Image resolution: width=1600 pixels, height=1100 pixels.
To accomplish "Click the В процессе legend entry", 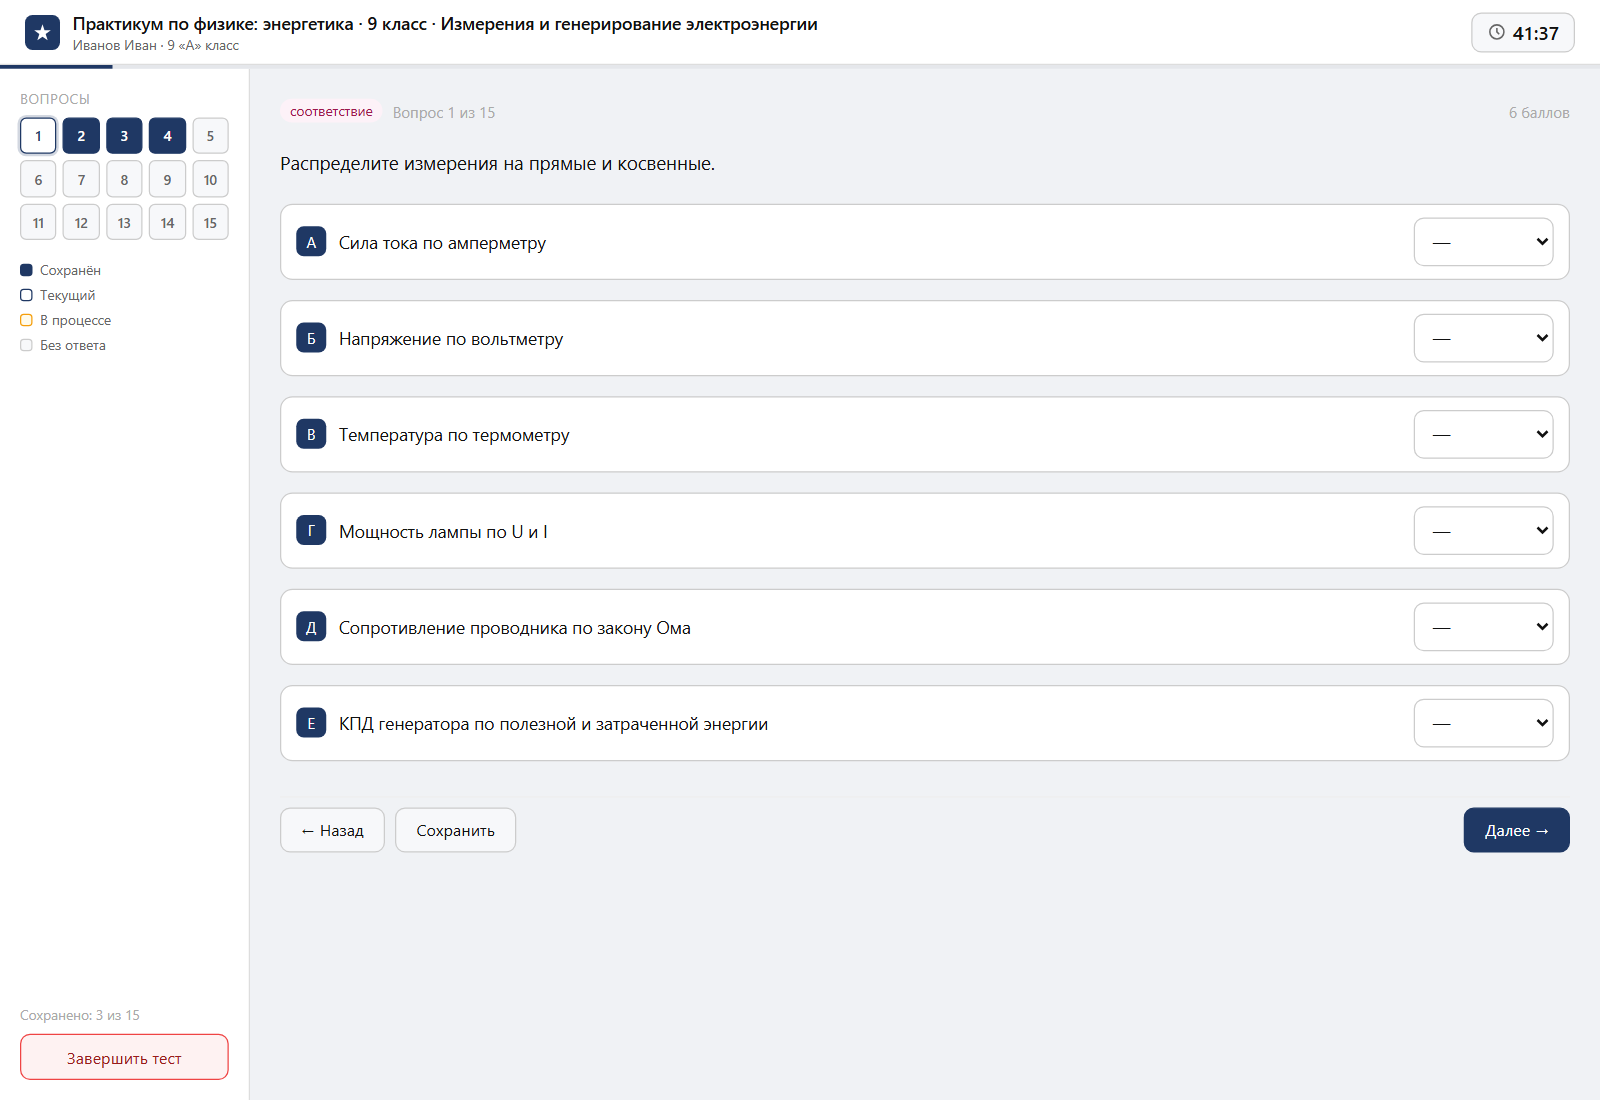I will coord(66,320).
